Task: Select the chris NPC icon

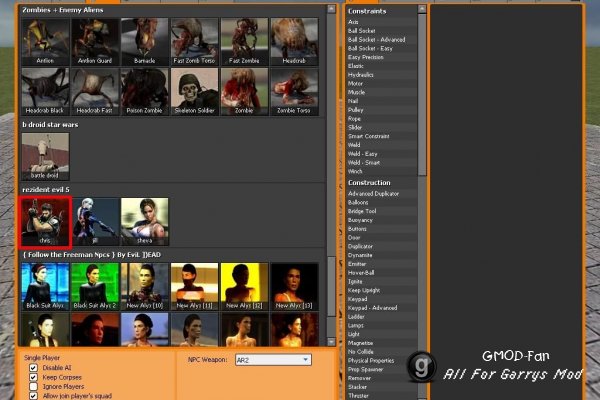Action: pyautogui.click(x=46, y=222)
